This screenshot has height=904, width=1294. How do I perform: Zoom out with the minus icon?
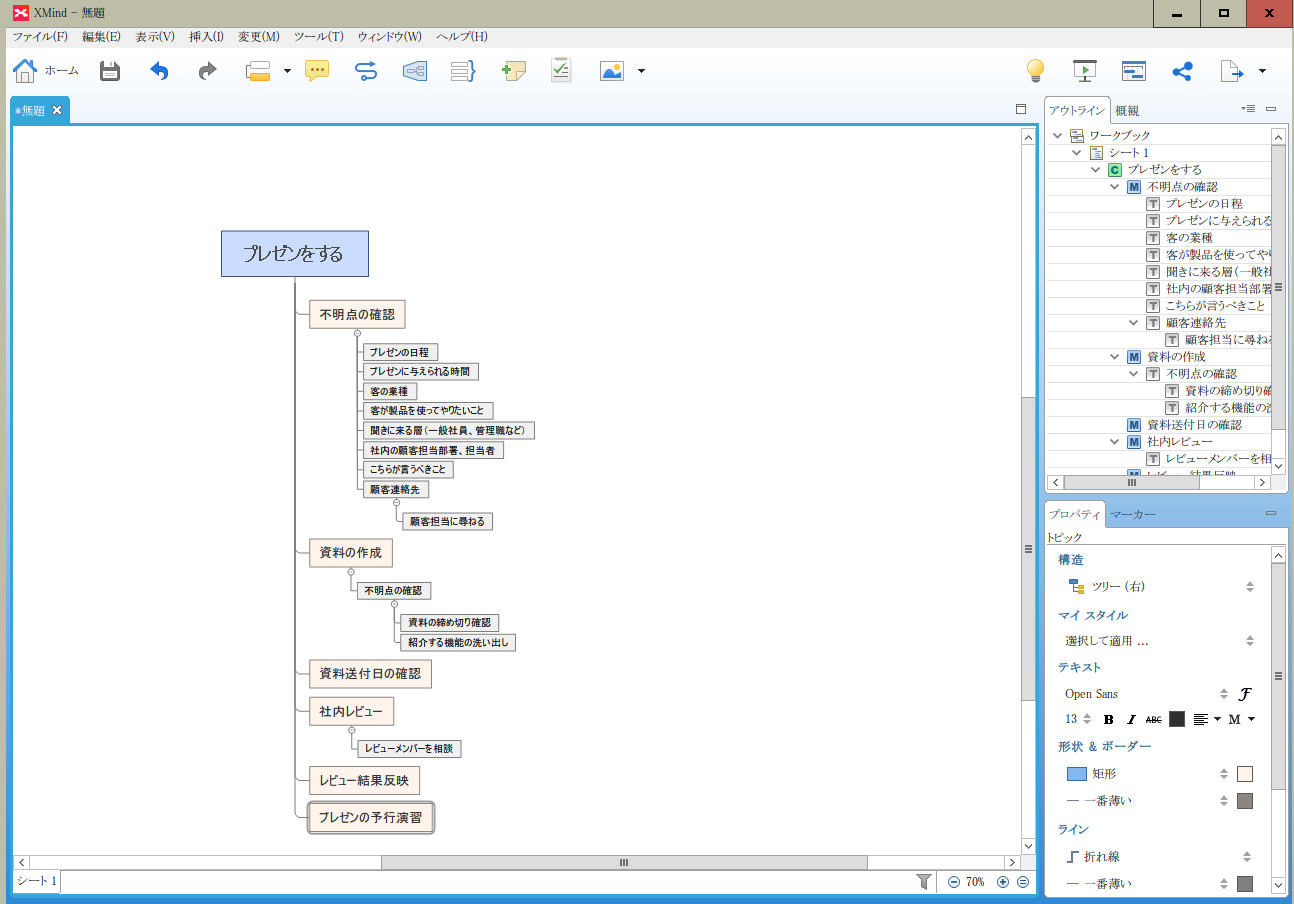click(953, 882)
